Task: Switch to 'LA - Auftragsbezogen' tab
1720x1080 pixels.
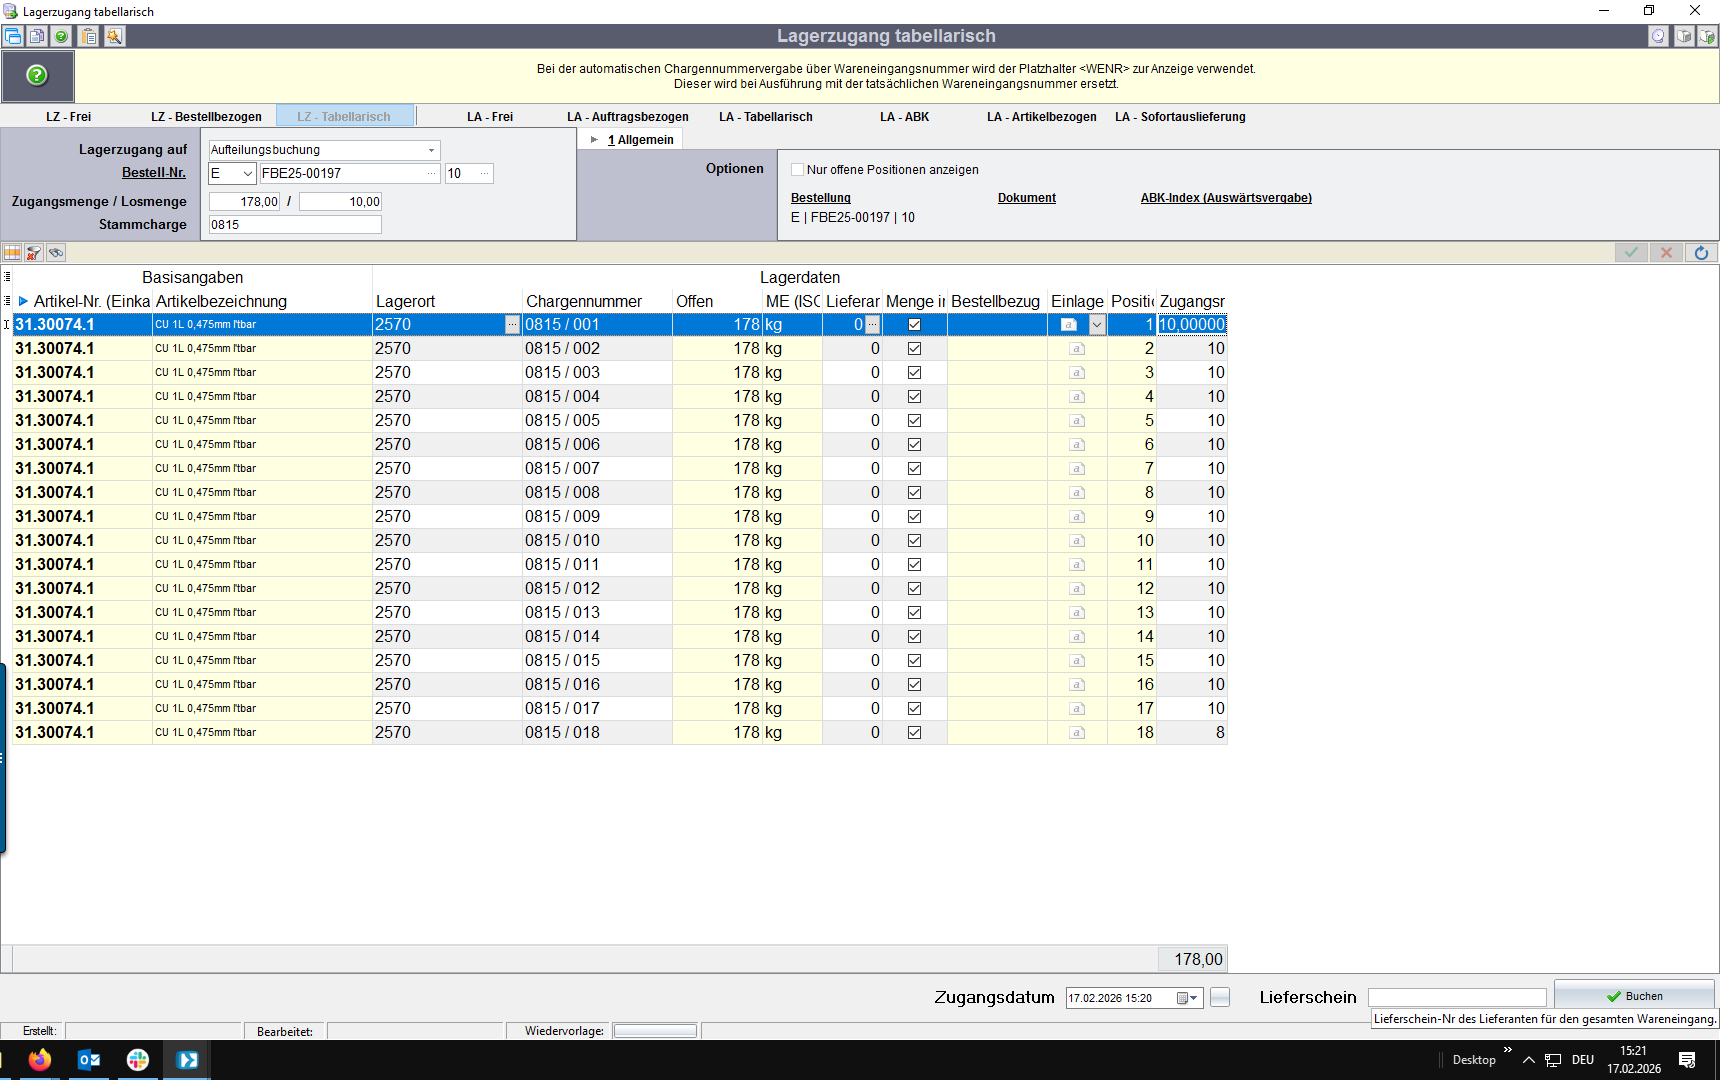Action: coord(627,117)
